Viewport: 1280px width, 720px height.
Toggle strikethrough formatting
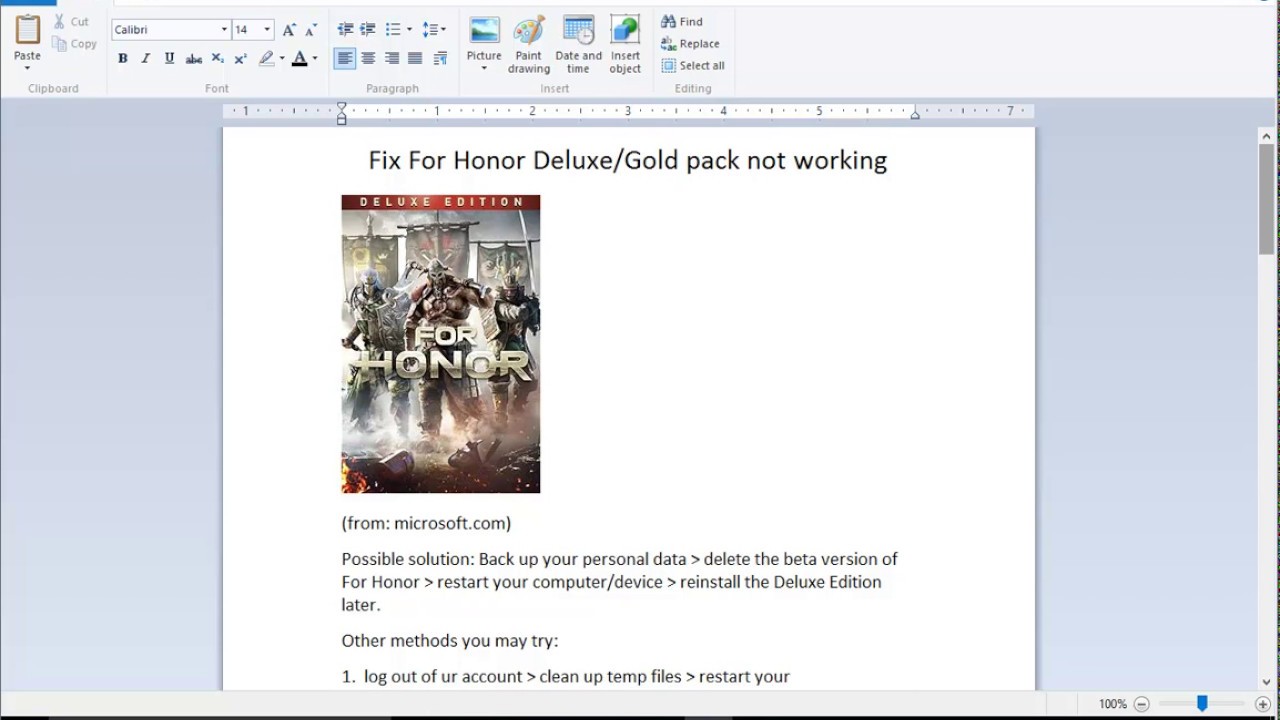point(194,59)
